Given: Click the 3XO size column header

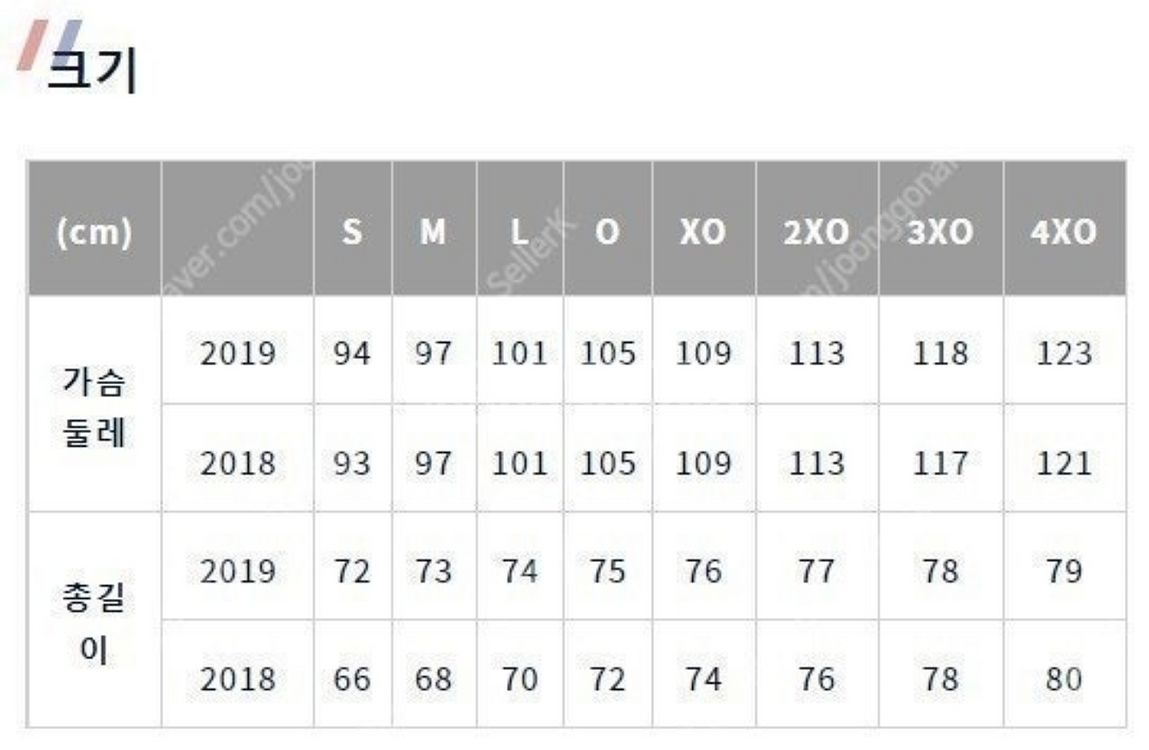Looking at the screenshot, I should (x=940, y=233).
